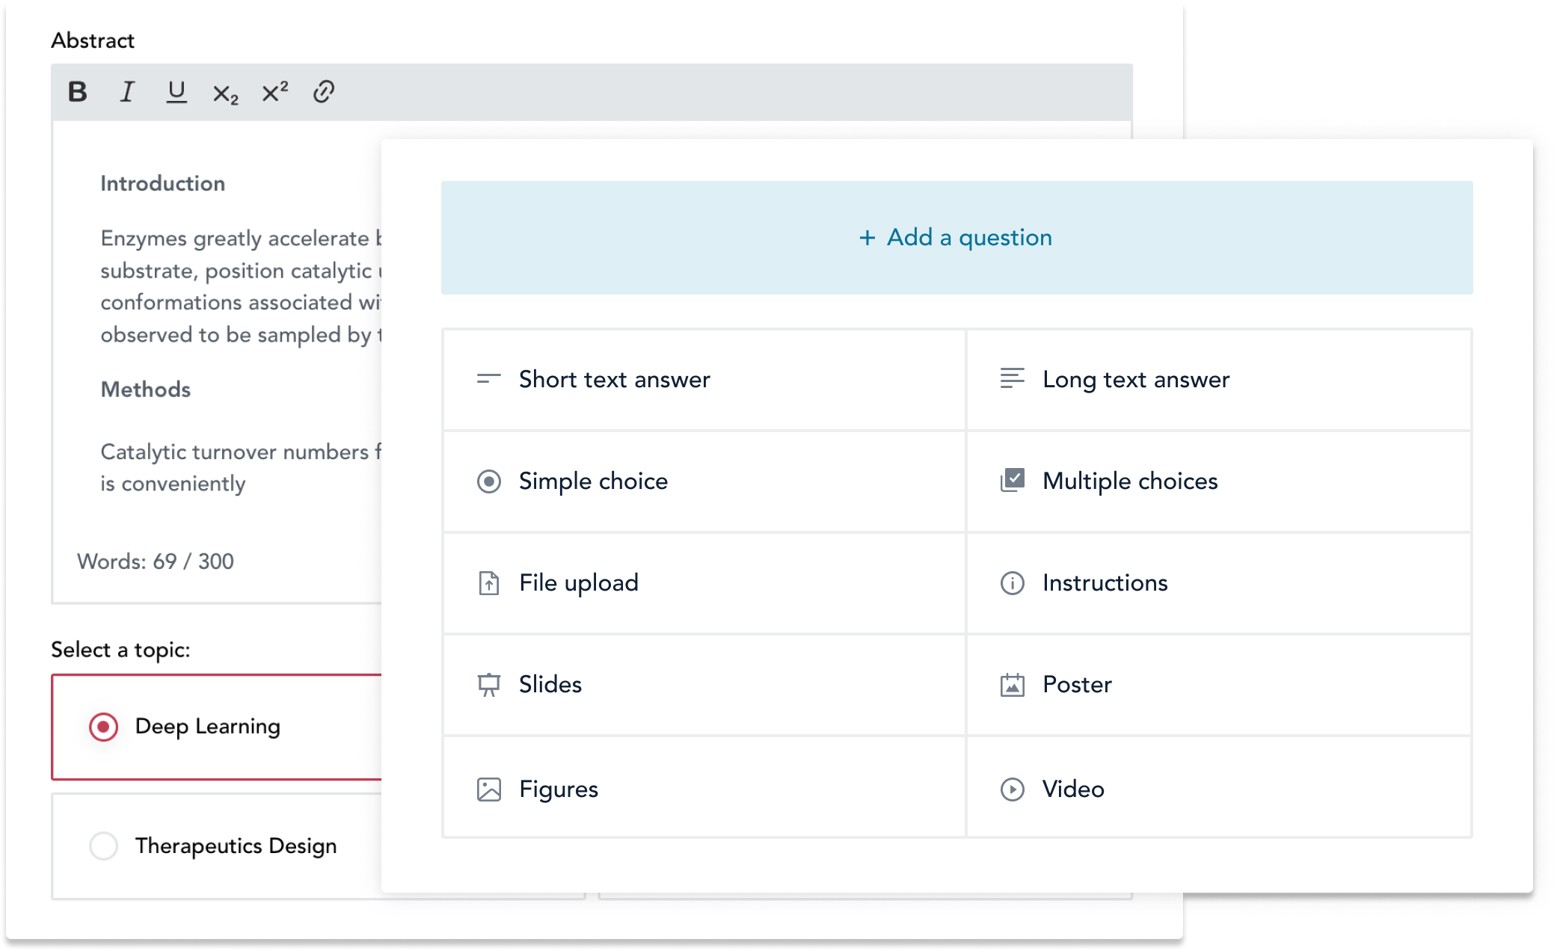Click the File upload icon

tap(489, 583)
